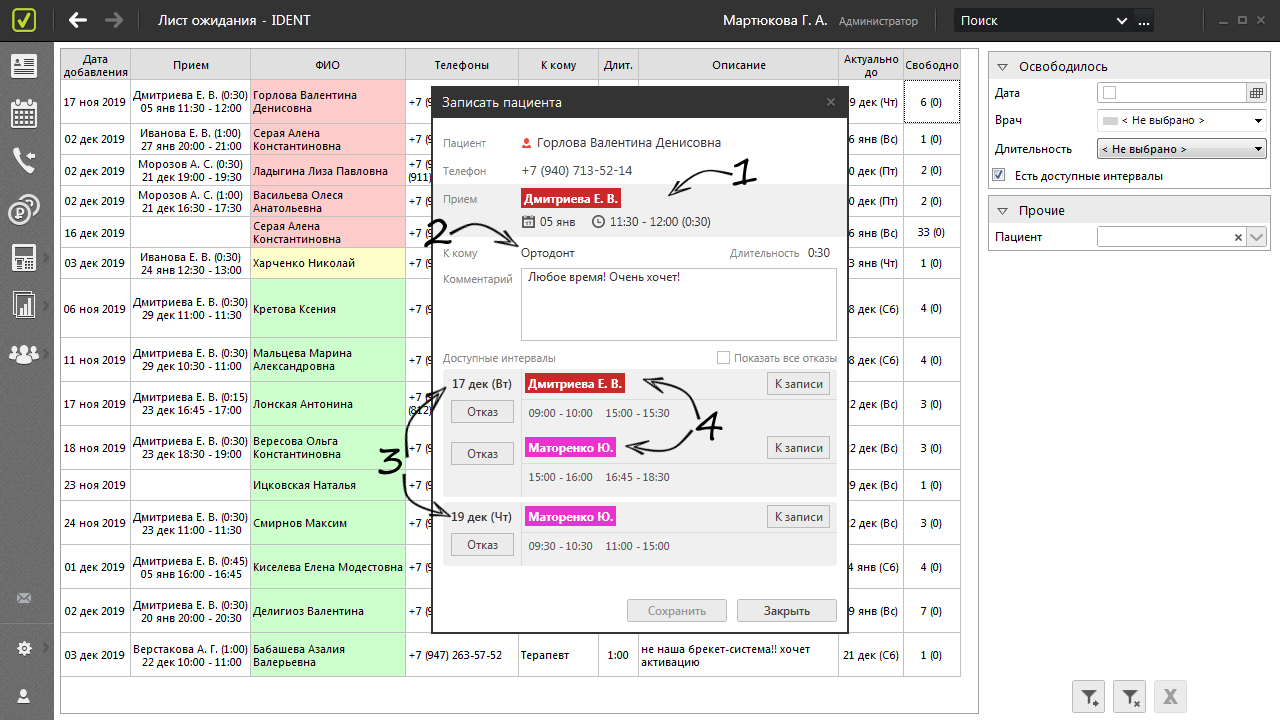Click the Сохранить button
Screen dimensions: 1280x720
[x=677, y=611]
